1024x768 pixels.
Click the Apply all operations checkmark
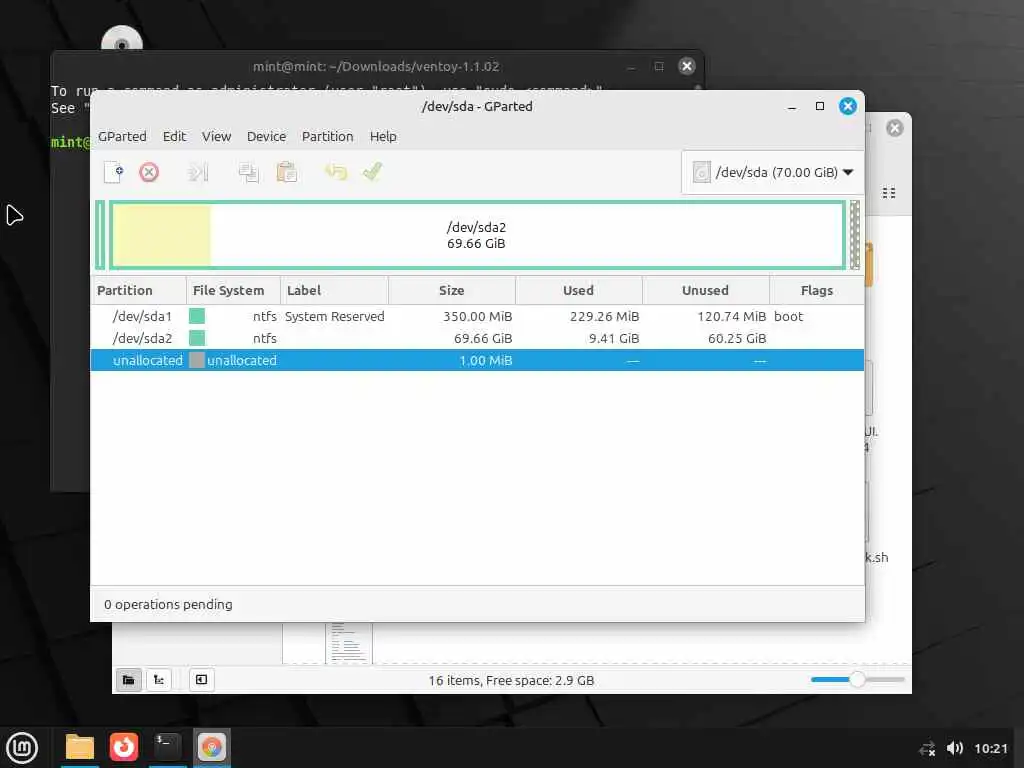click(x=372, y=172)
